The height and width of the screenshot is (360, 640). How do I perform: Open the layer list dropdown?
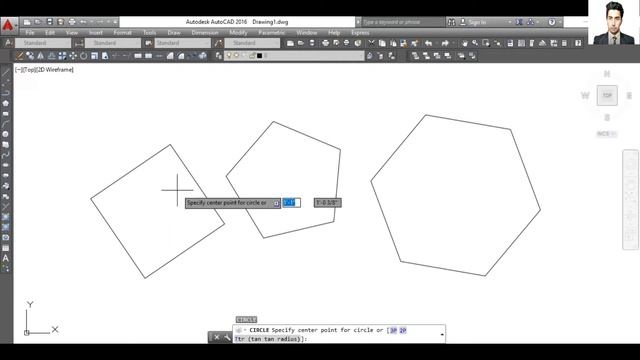click(294, 56)
